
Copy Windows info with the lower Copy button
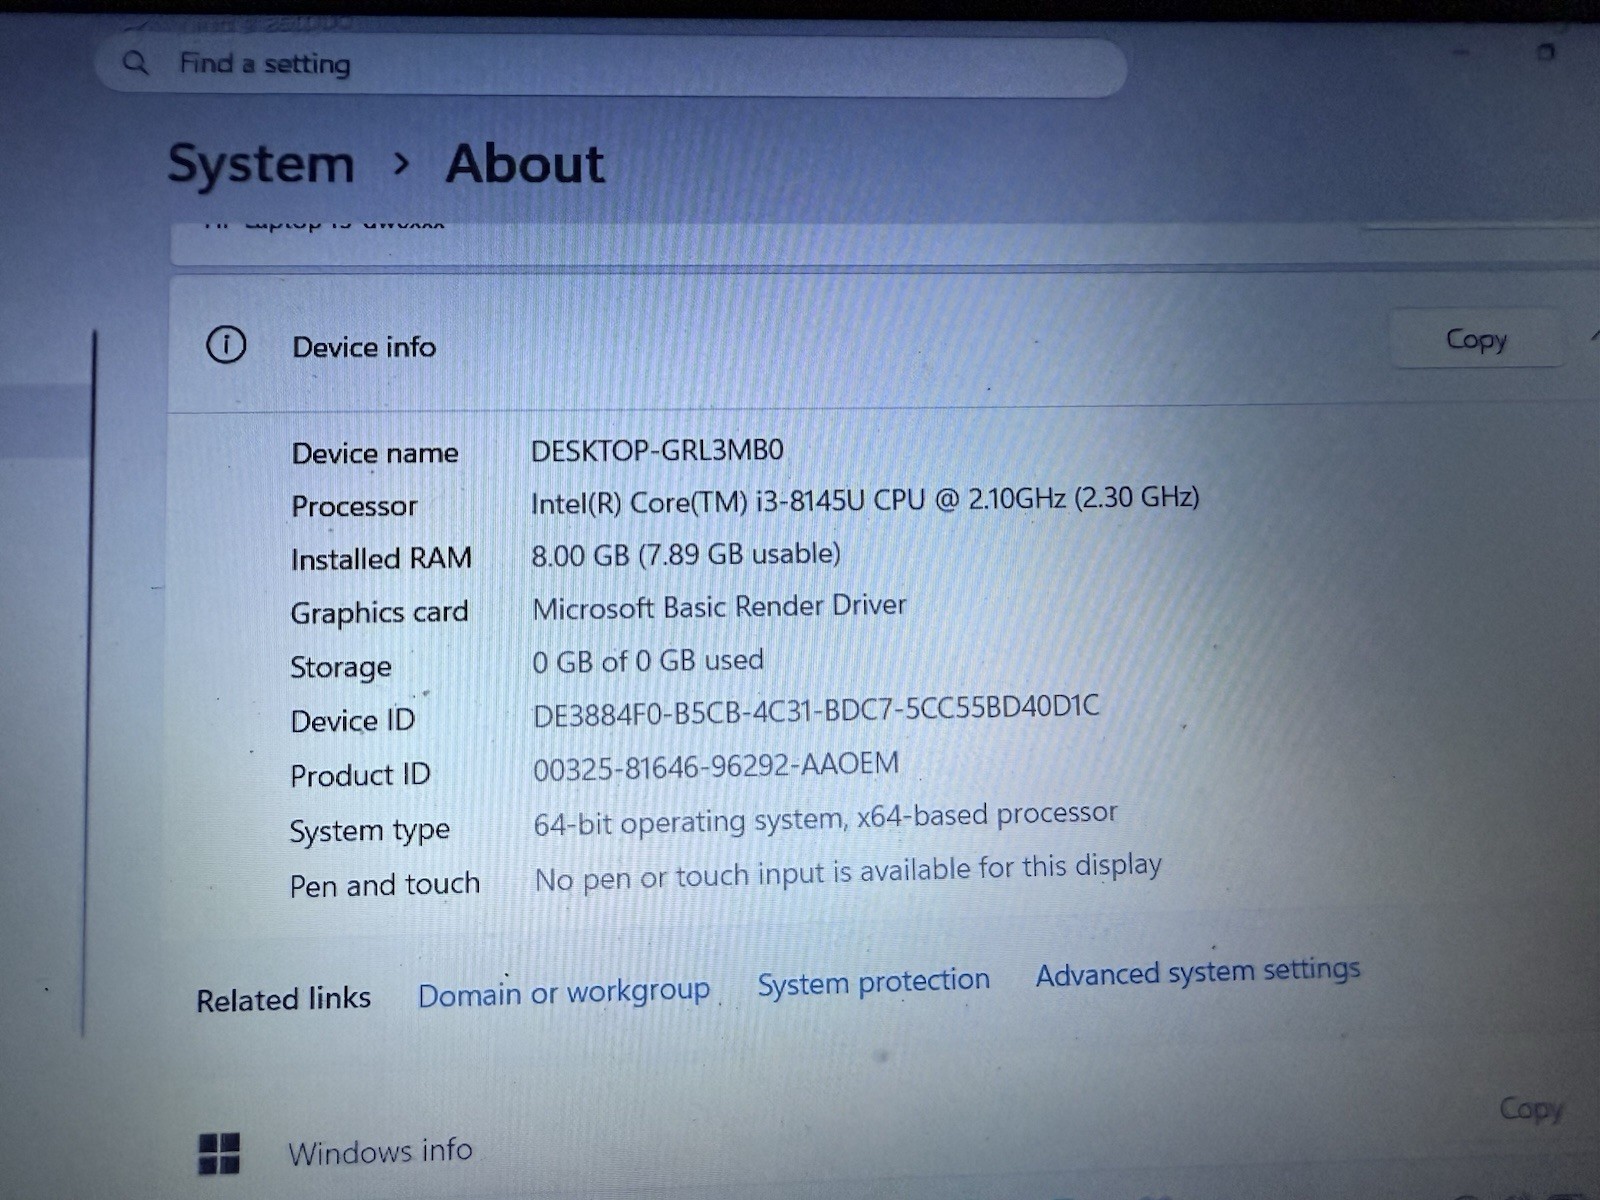pos(1530,1108)
